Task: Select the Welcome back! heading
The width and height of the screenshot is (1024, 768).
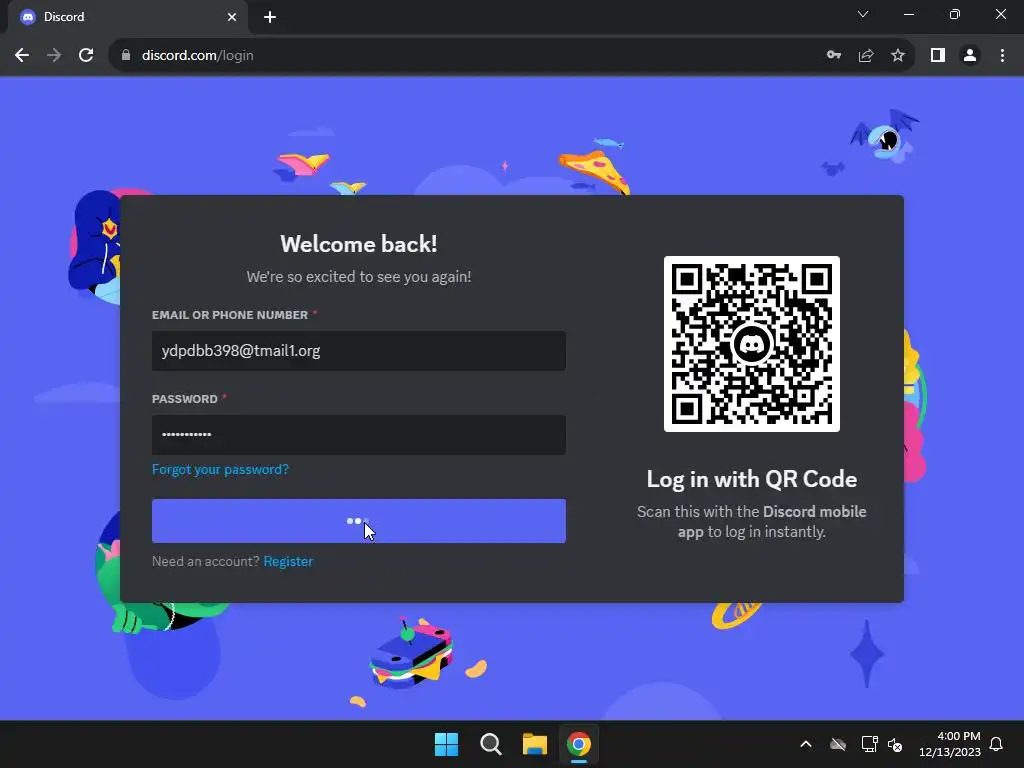Action: pos(359,244)
